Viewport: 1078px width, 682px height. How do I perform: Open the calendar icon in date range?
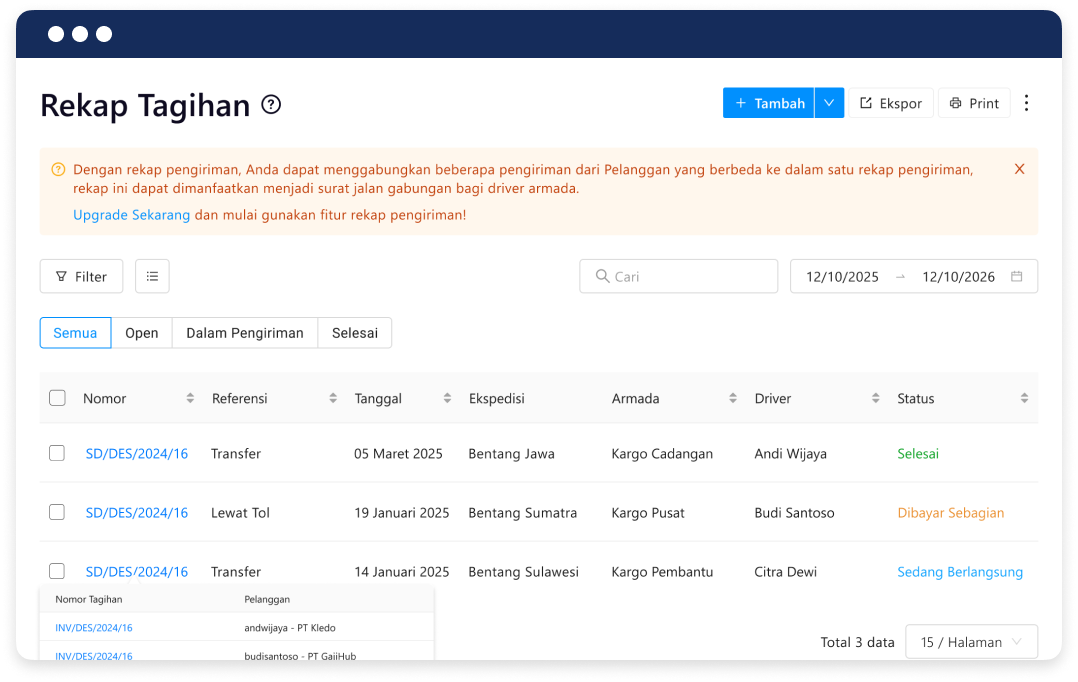tap(1017, 276)
